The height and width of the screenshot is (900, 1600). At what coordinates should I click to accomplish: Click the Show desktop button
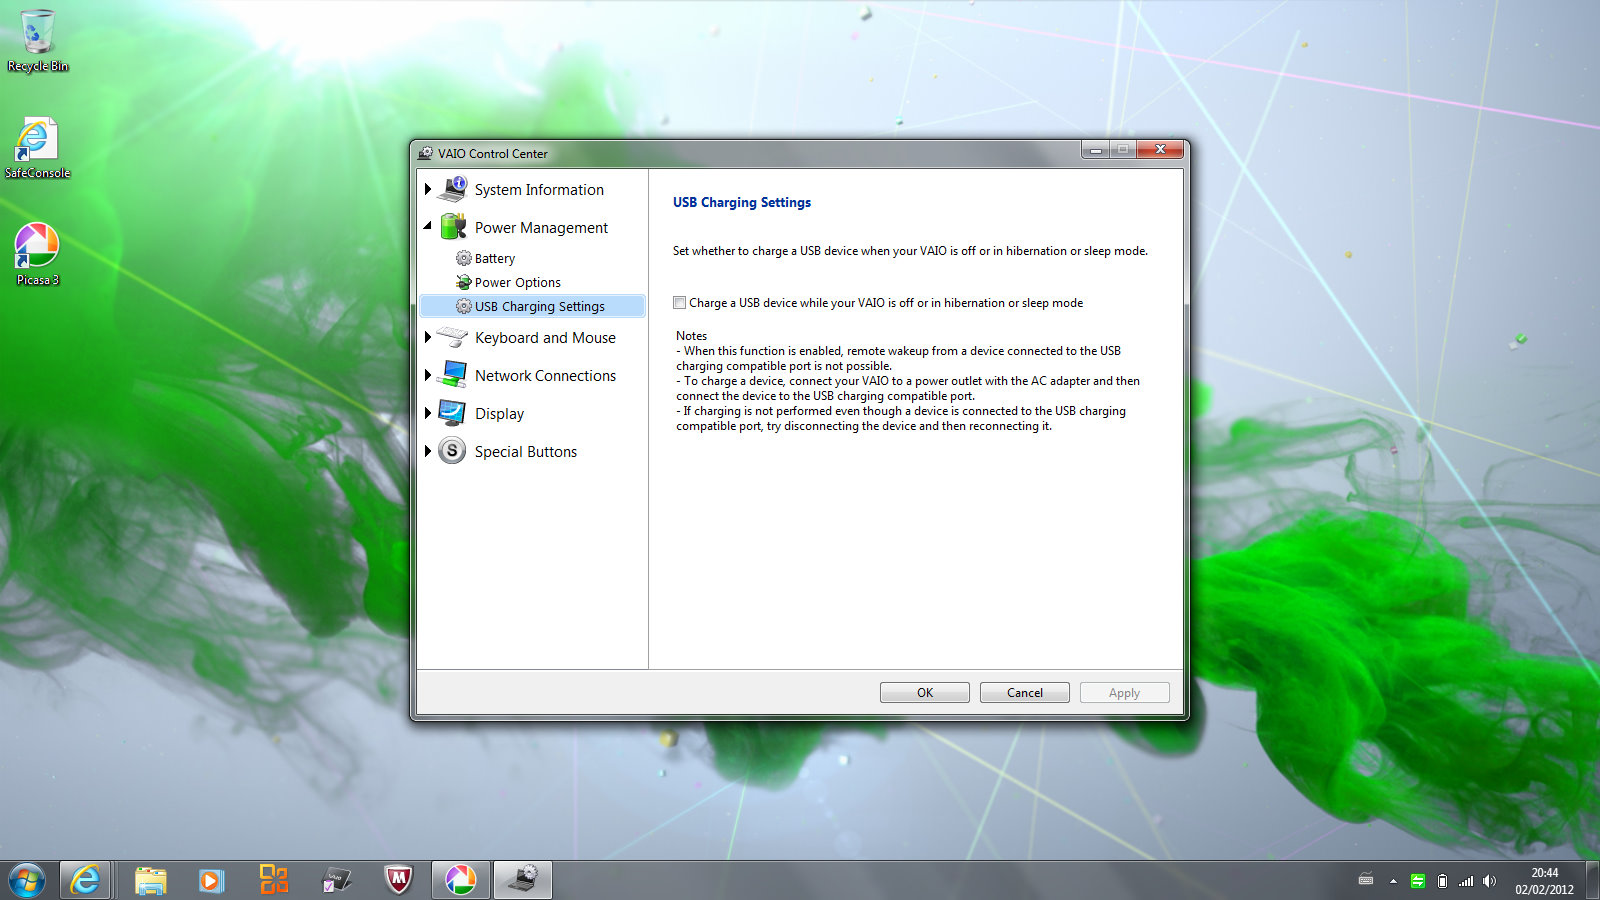(1592, 880)
